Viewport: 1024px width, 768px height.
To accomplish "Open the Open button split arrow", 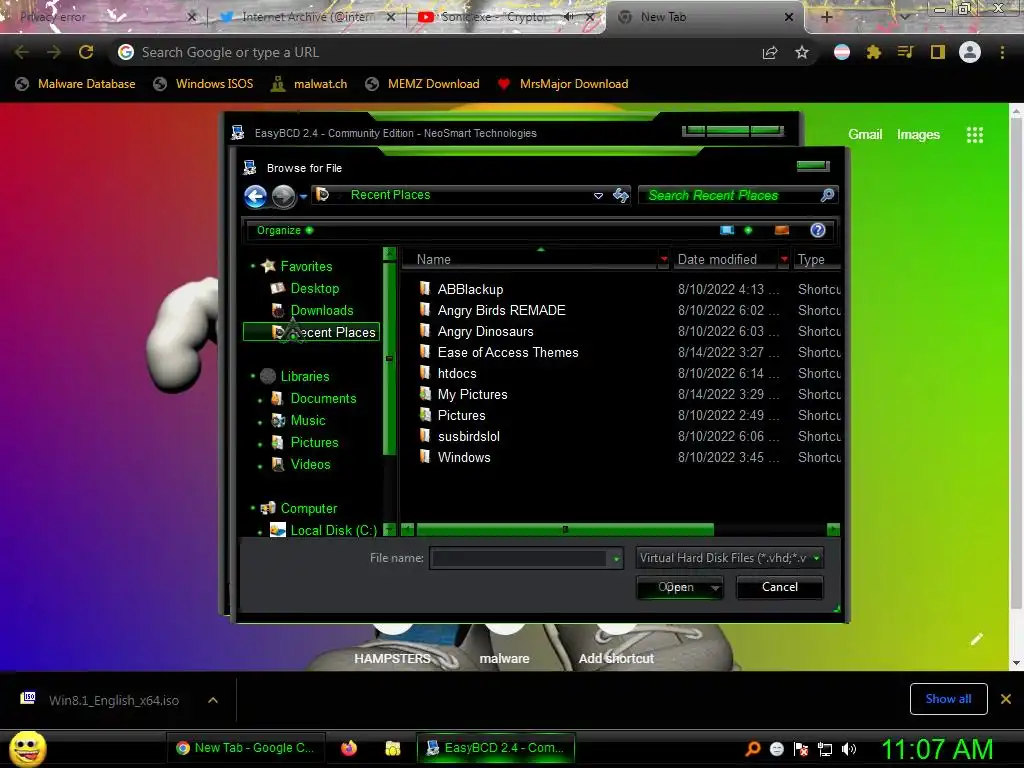I will 715,587.
